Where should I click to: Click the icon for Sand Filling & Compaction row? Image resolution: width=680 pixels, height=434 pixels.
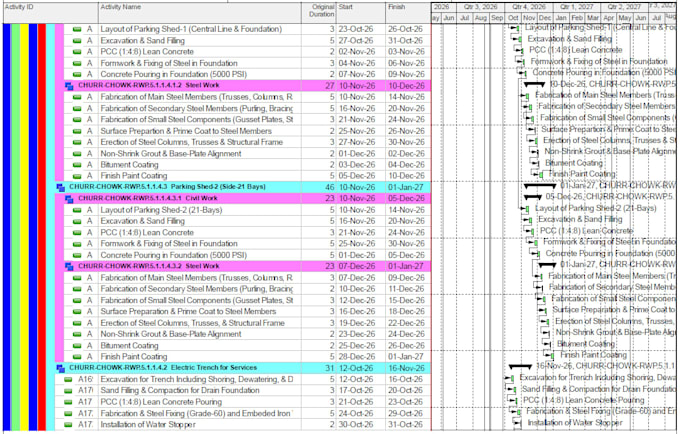[x=68, y=391]
